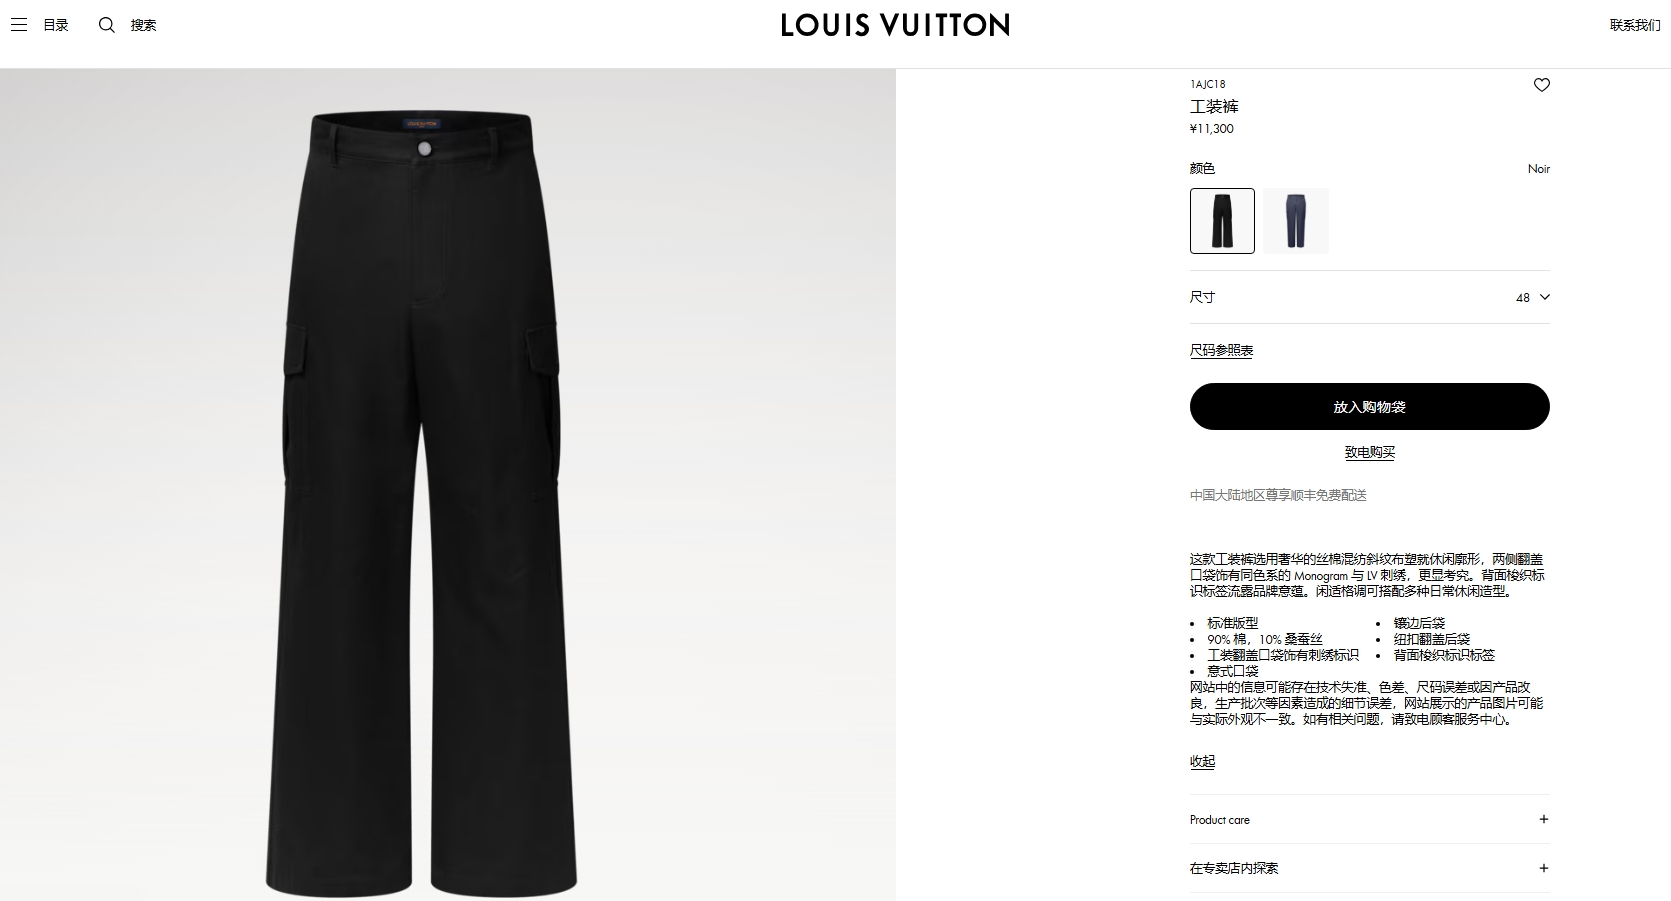The width and height of the screenshot is (1671, 901).
Task: Open the 搜索 search label
Action: [x=143, y=25]
